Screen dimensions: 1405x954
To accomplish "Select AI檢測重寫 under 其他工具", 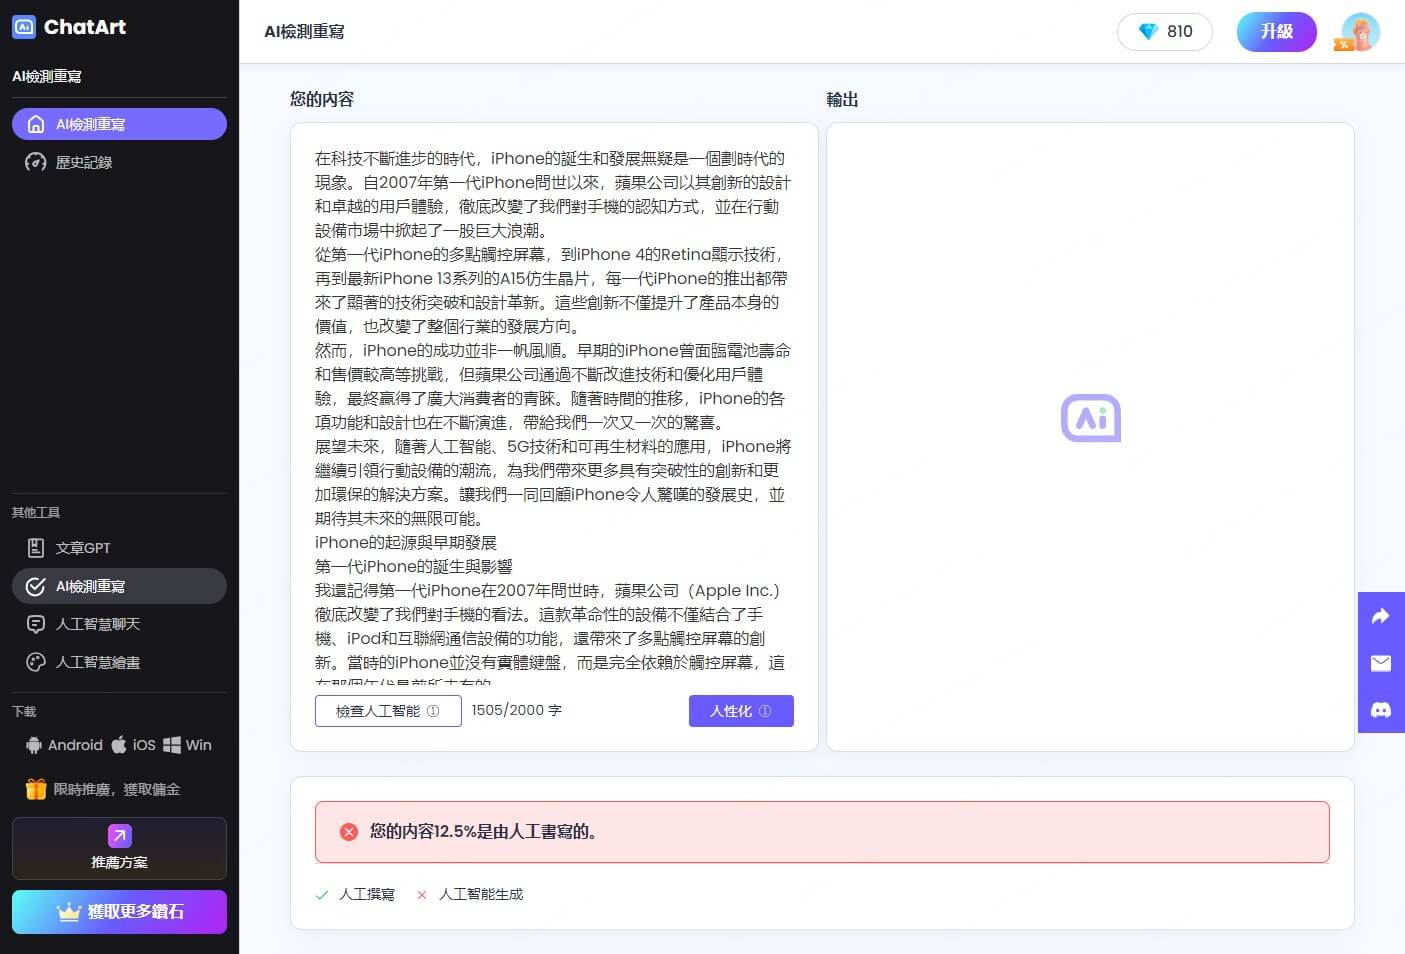I will (119, 586).
